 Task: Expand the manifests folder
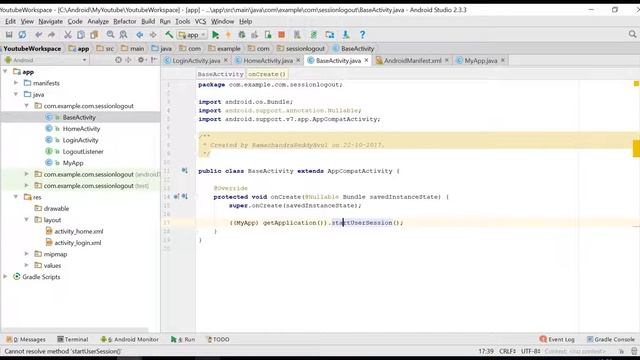pos(16,83)
